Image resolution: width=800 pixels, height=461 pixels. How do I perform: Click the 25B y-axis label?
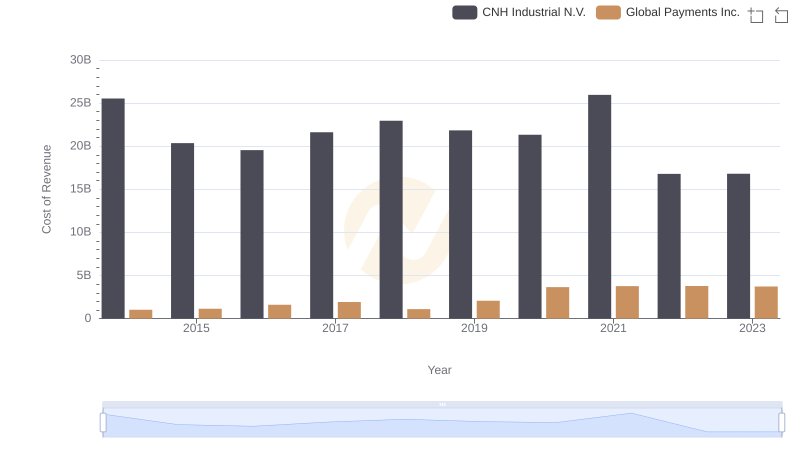(x=81, y=103)
